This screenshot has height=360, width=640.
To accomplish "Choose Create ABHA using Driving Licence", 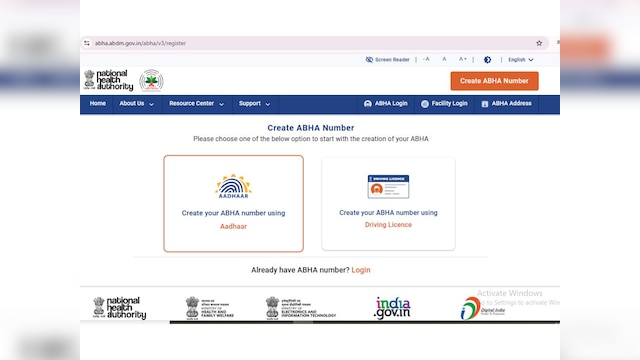I will point(388,204).
